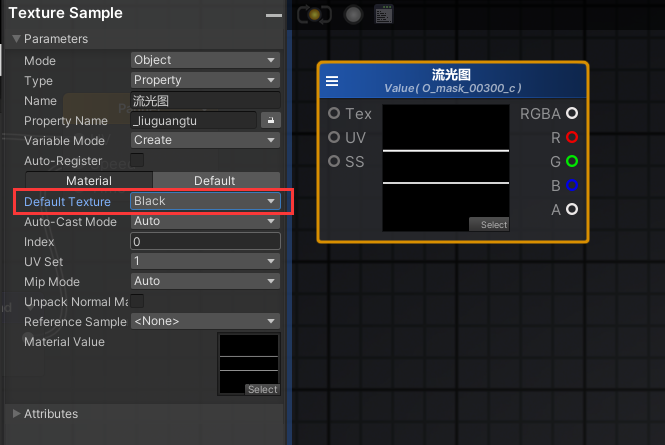665x445 pixels.
Task: Click the Default Texture label
Action: [67, 202]
